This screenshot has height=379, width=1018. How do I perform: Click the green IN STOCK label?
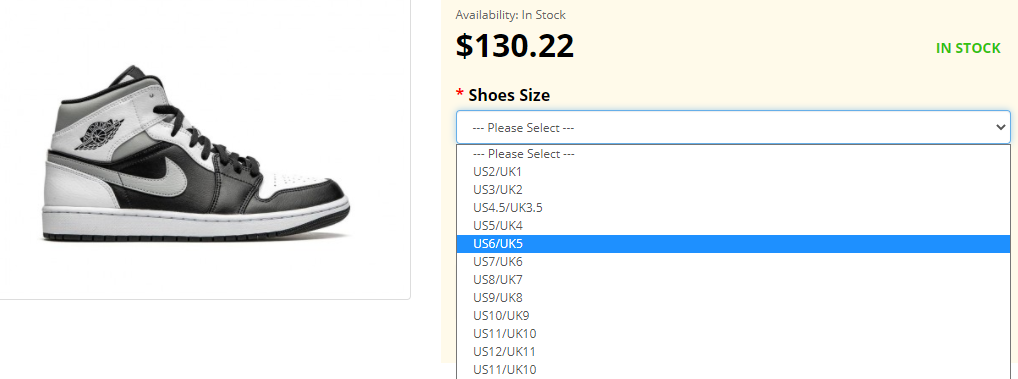click(x=968, y=48)
